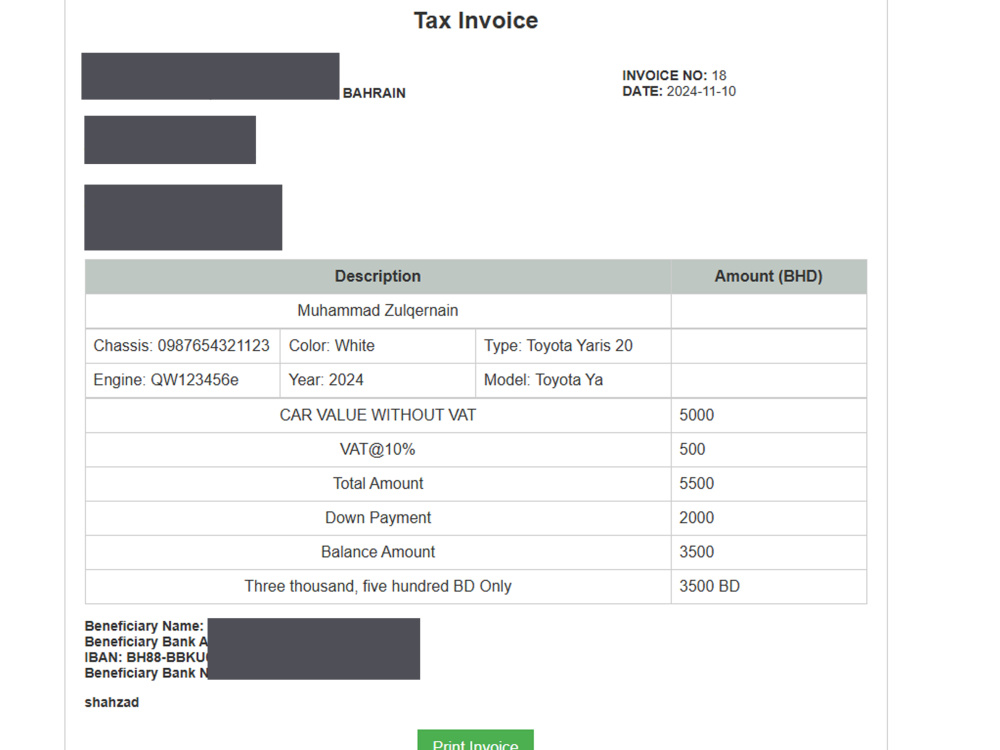Click the IBAN: BH88-BBKU label

[x=146, y=658]
